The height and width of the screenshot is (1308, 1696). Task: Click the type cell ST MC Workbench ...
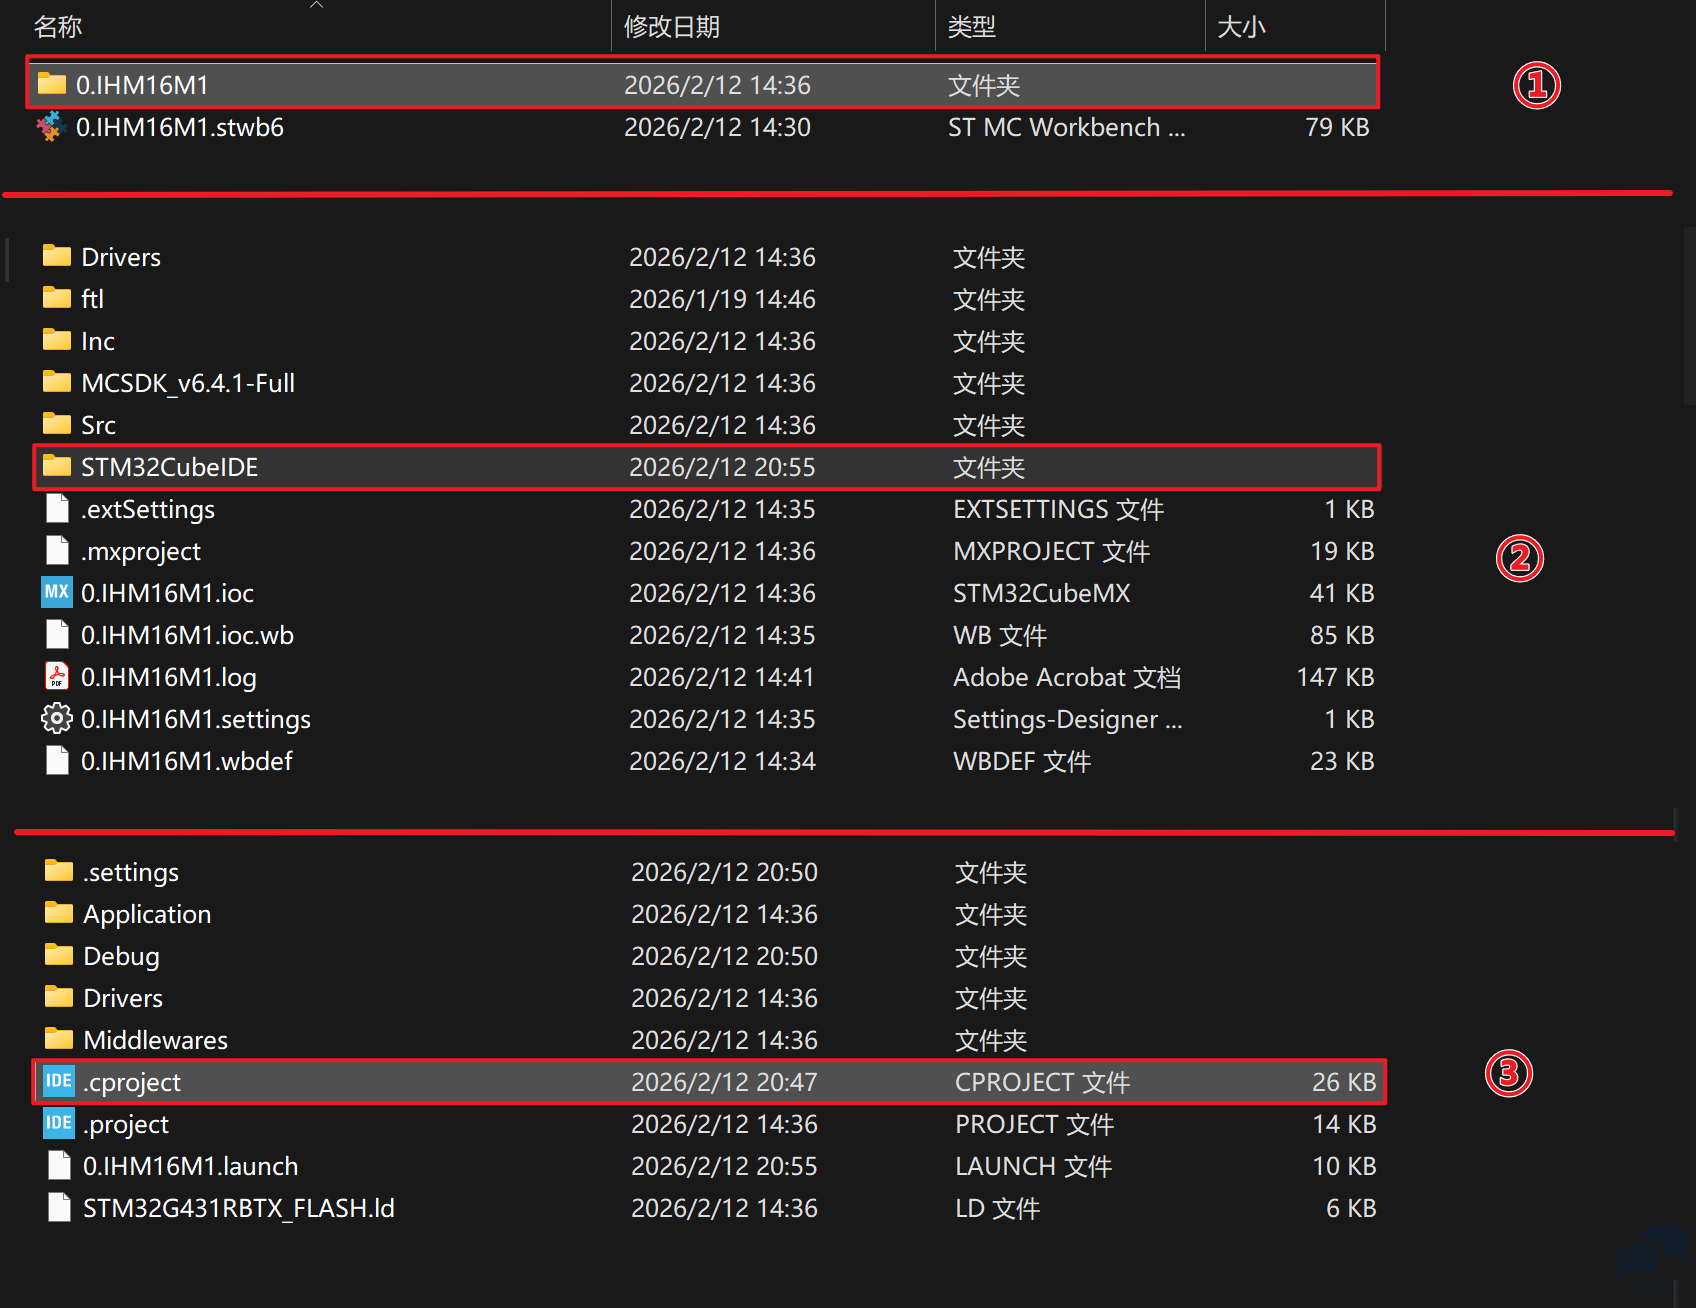pos(1066,127)
